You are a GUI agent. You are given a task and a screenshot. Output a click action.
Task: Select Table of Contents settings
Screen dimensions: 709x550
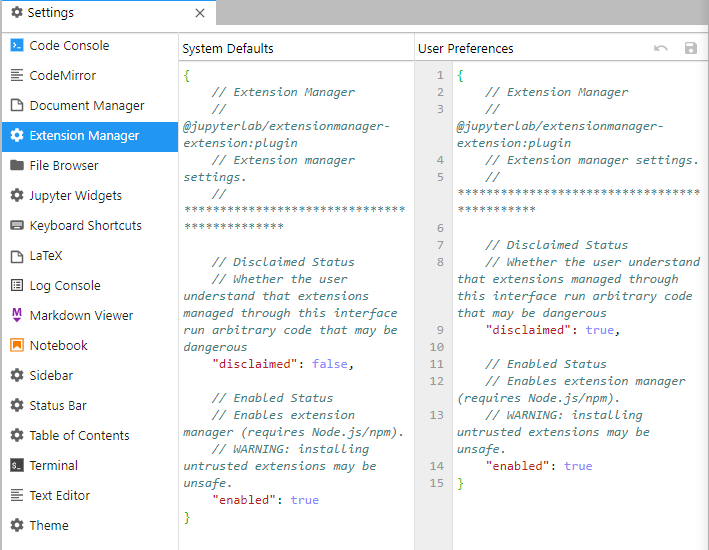(x=90, y=436)
